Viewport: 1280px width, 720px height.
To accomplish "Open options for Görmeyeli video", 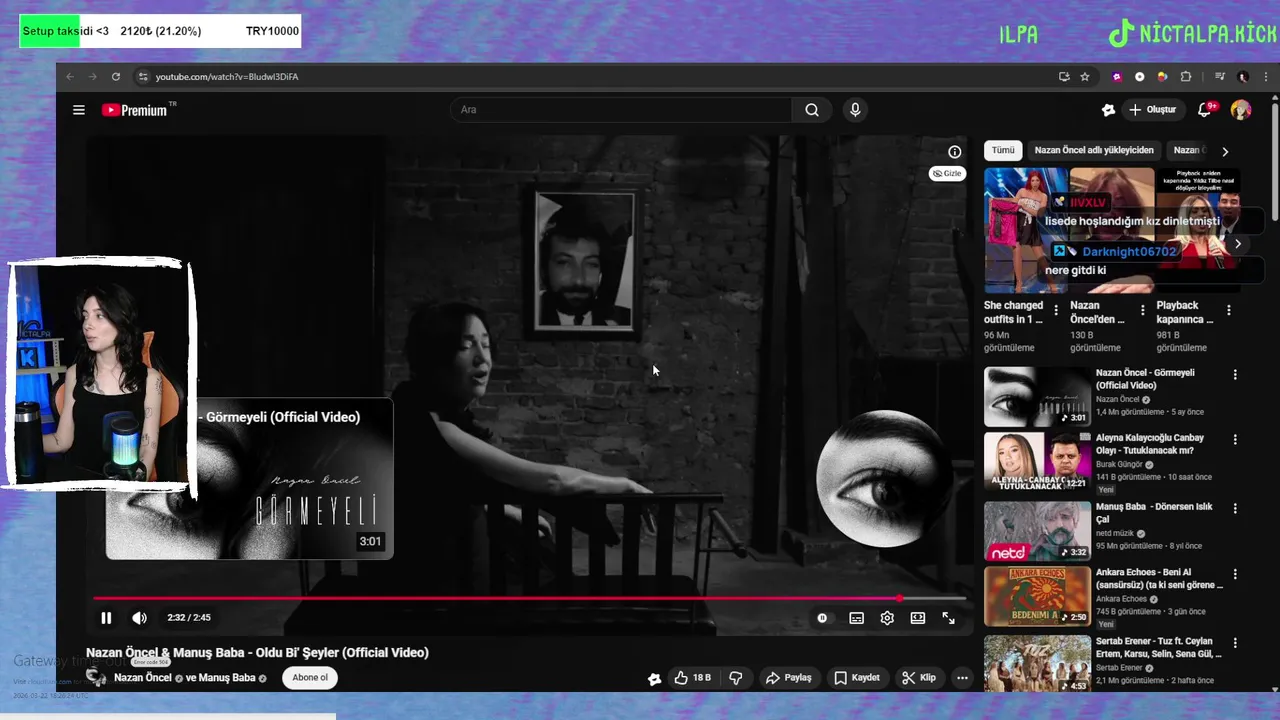I will (1235, 375).
